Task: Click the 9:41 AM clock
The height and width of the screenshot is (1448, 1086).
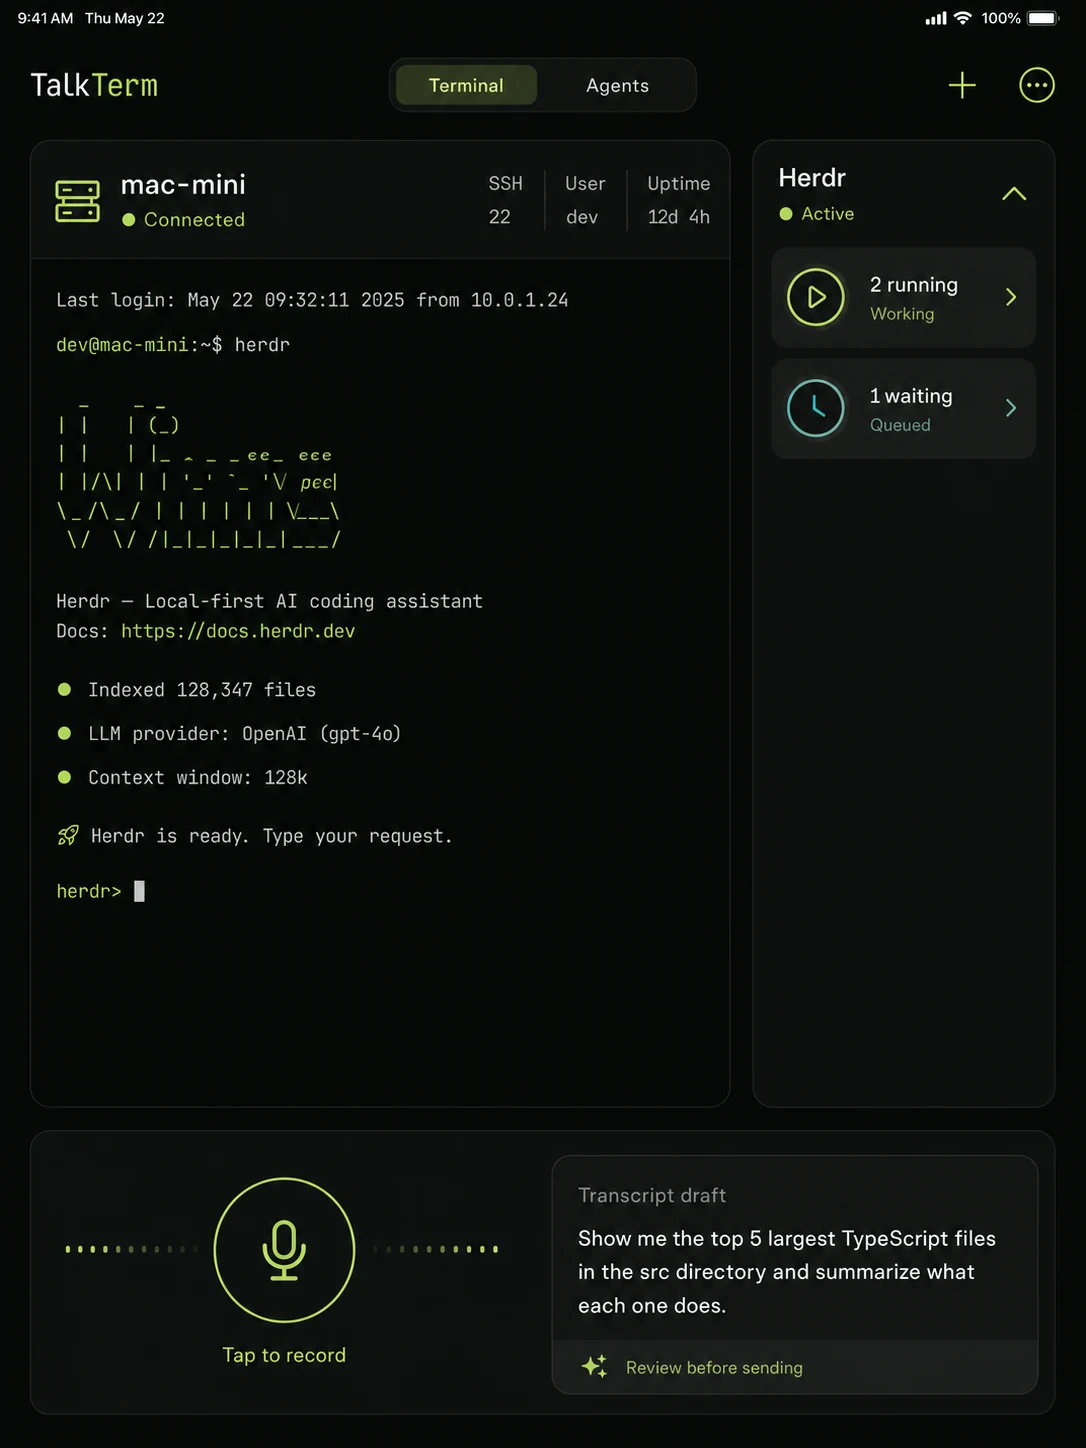Action: tap(45, 18)
